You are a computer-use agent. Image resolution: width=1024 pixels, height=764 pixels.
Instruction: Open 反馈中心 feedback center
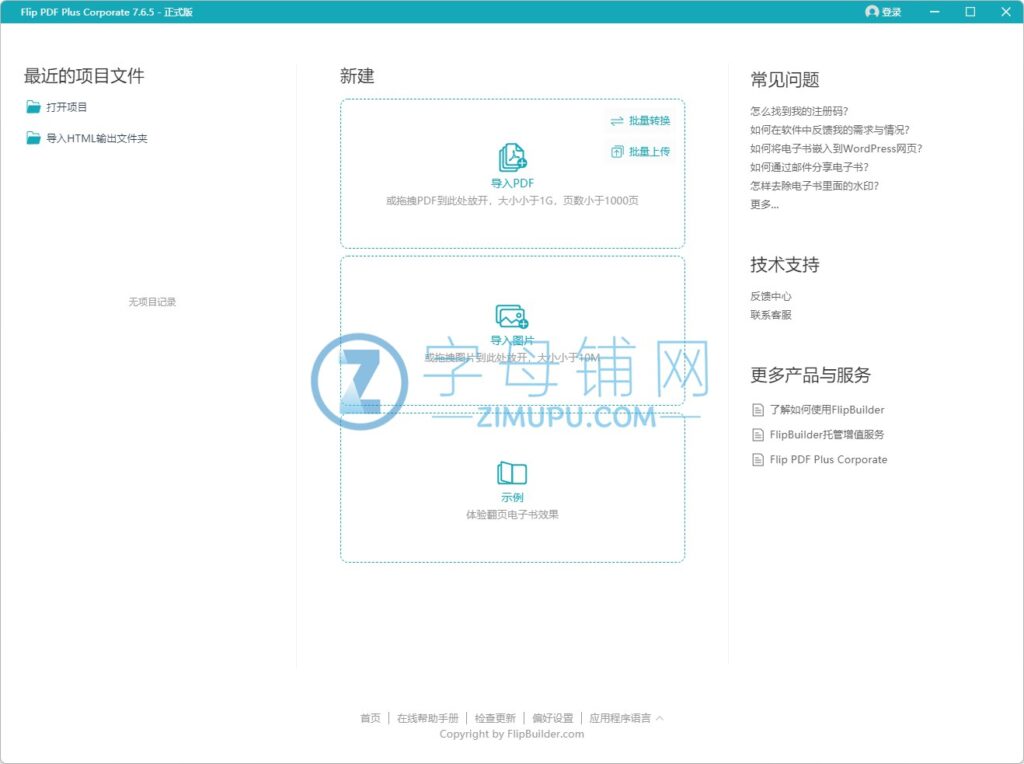point(771,296)
